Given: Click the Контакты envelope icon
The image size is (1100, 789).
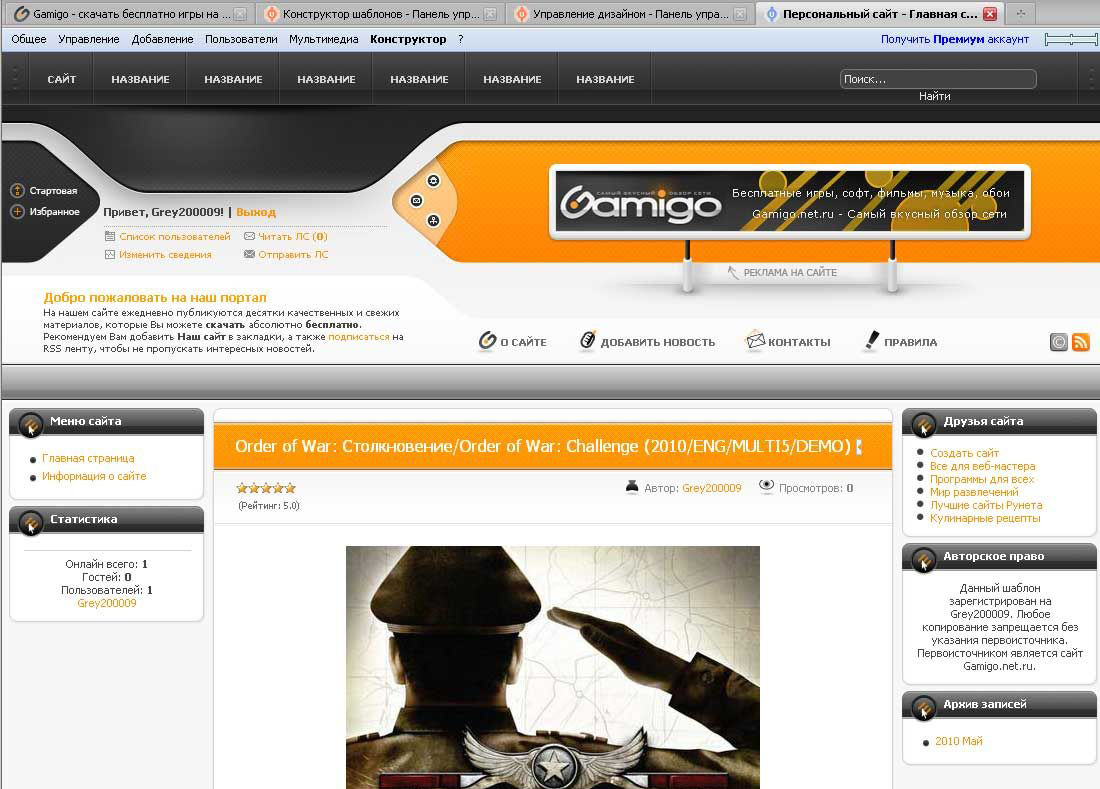Looking at the screenshot, I should tap(755, 340).
